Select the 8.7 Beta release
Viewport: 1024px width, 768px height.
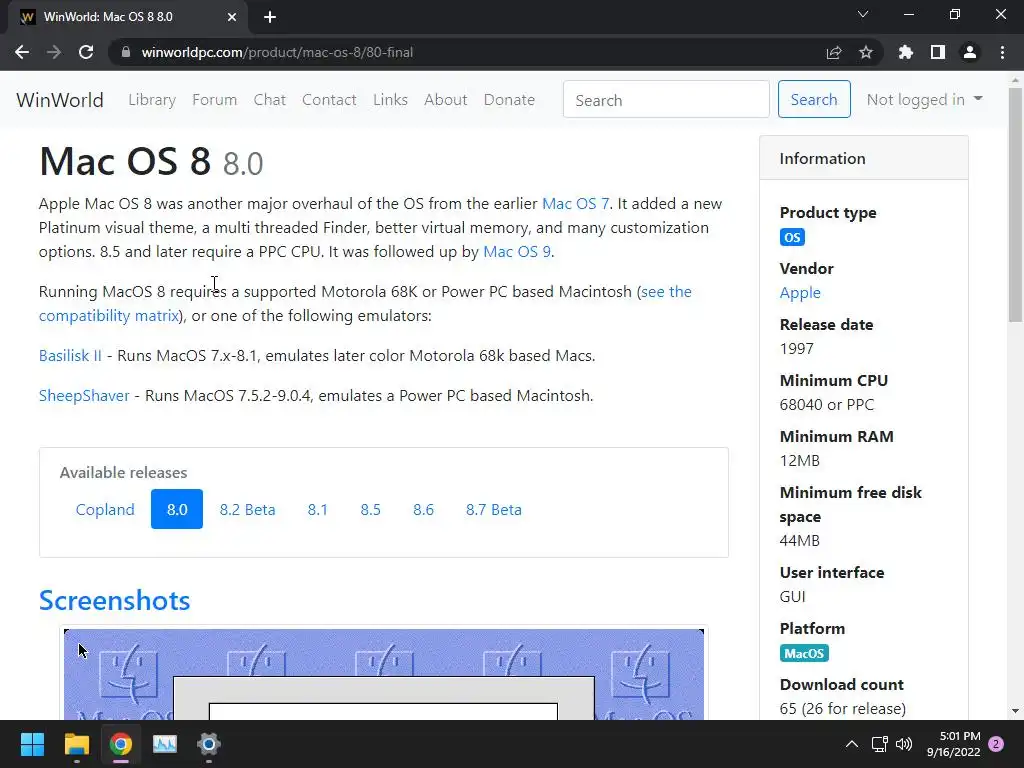(494, 509)
